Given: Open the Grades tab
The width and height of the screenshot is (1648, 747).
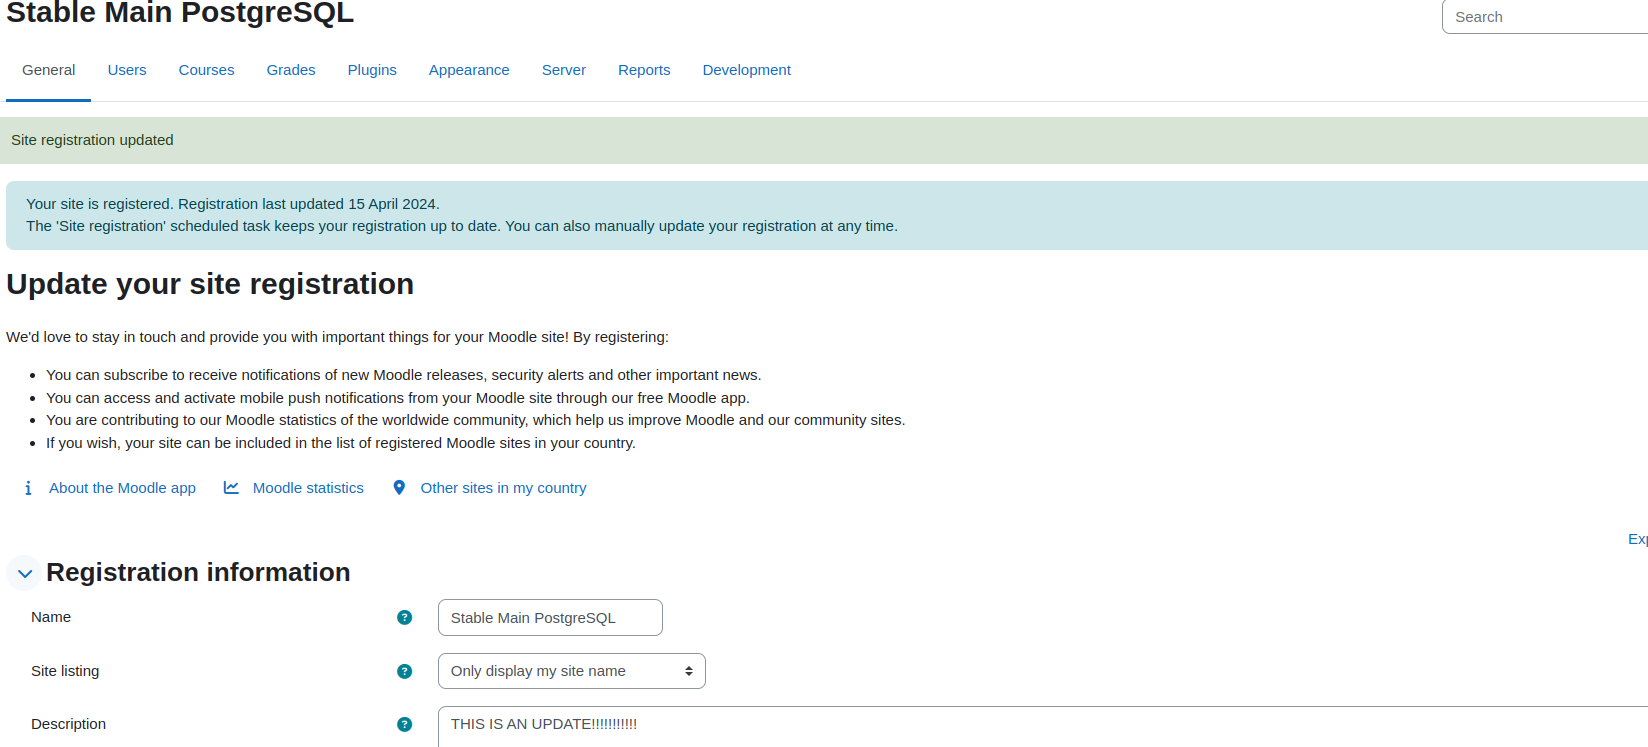Looking at the screenshot, I should (291, 70).
